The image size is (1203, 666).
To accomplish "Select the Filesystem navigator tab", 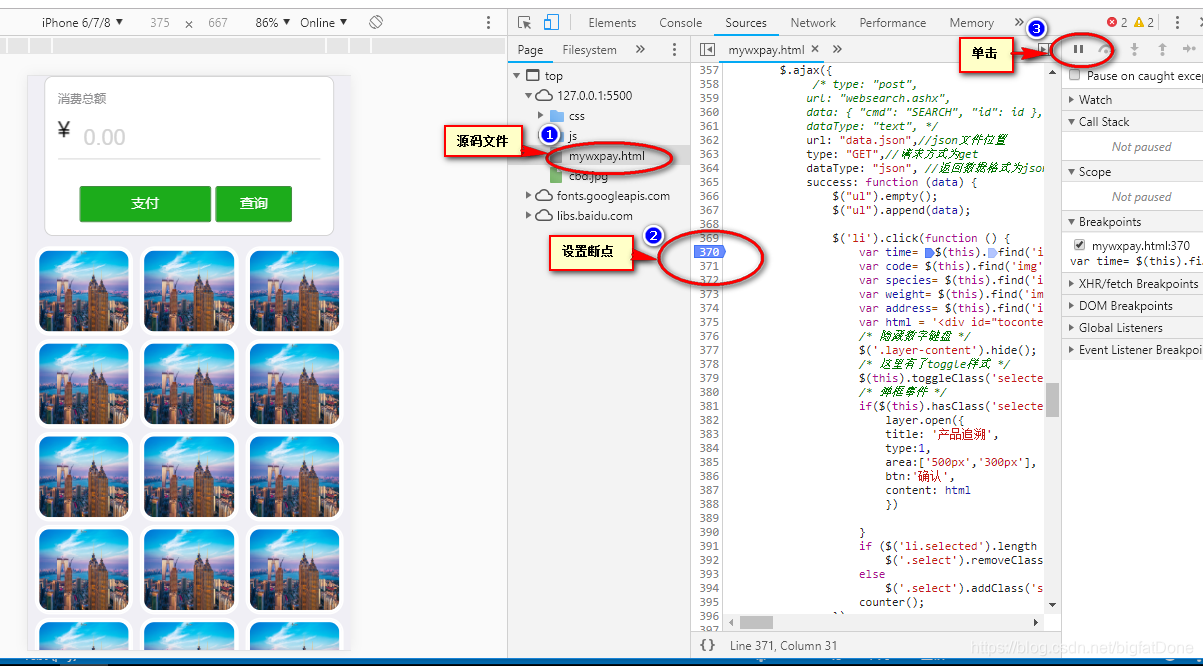I will 589,49.
